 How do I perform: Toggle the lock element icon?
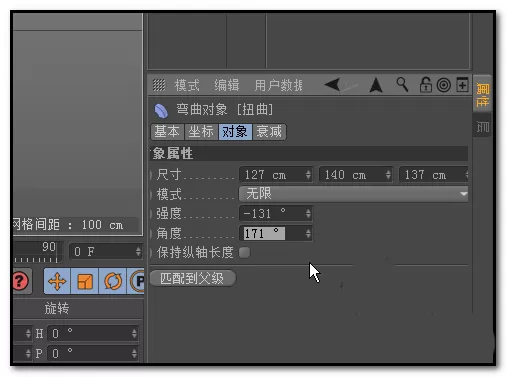(425, 85)
